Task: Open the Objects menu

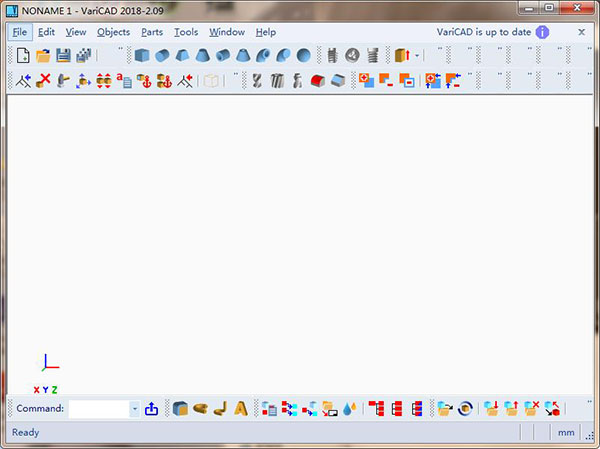Action: pyautogui.click(x=113, y=32)
